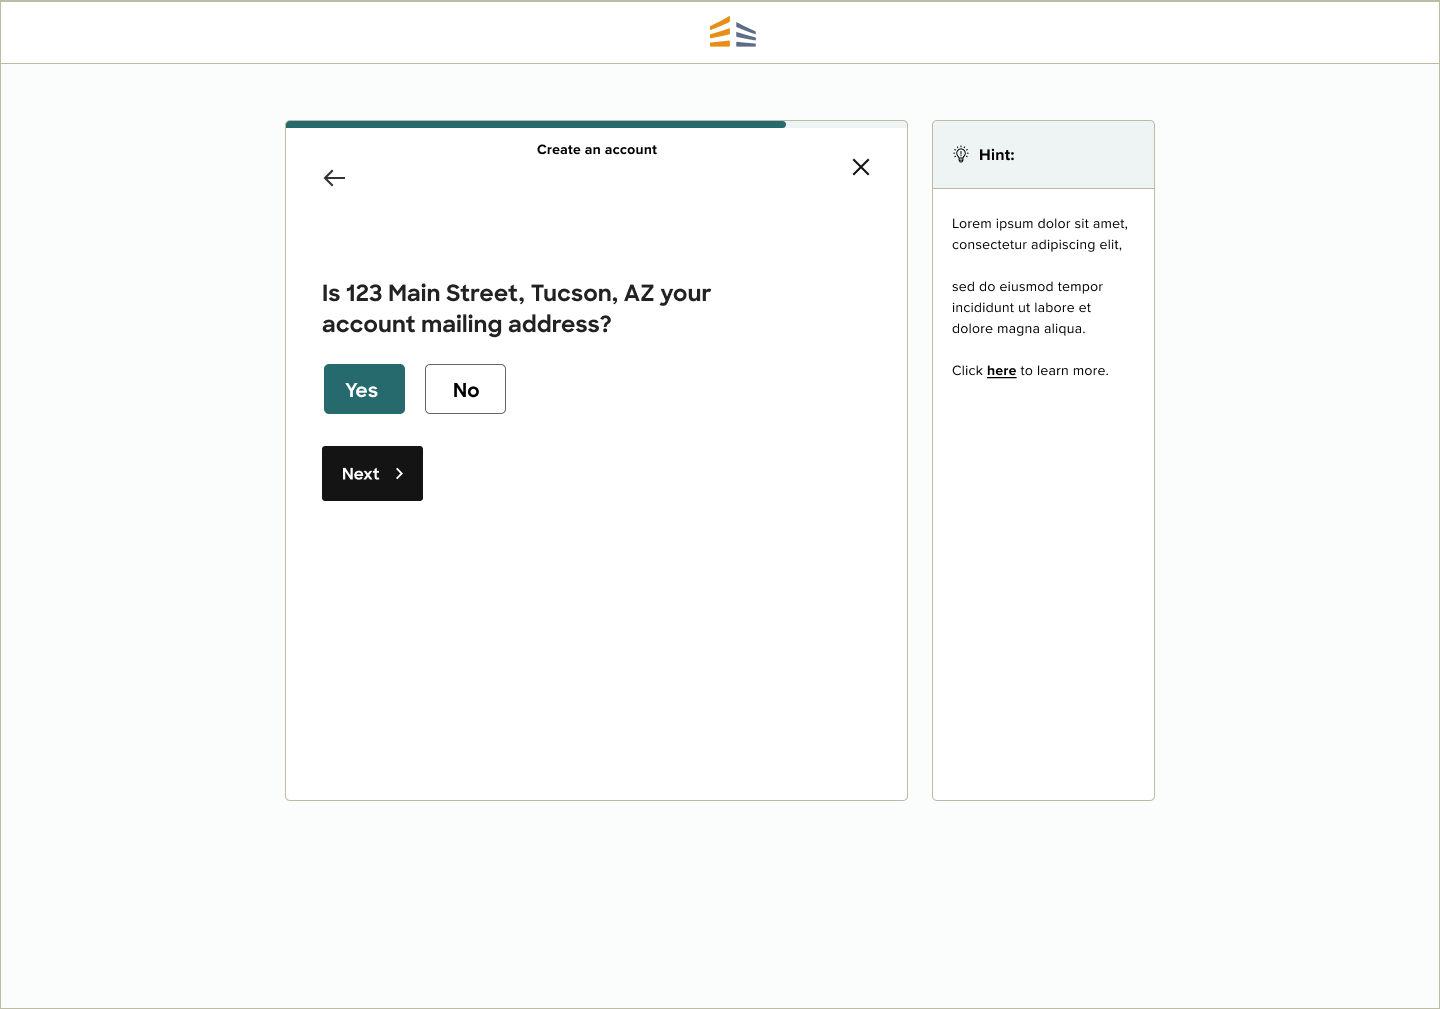This screenshot has height=1009, width=1440.
Task: Click the account creation progress bar
Action: coord(596,124)
